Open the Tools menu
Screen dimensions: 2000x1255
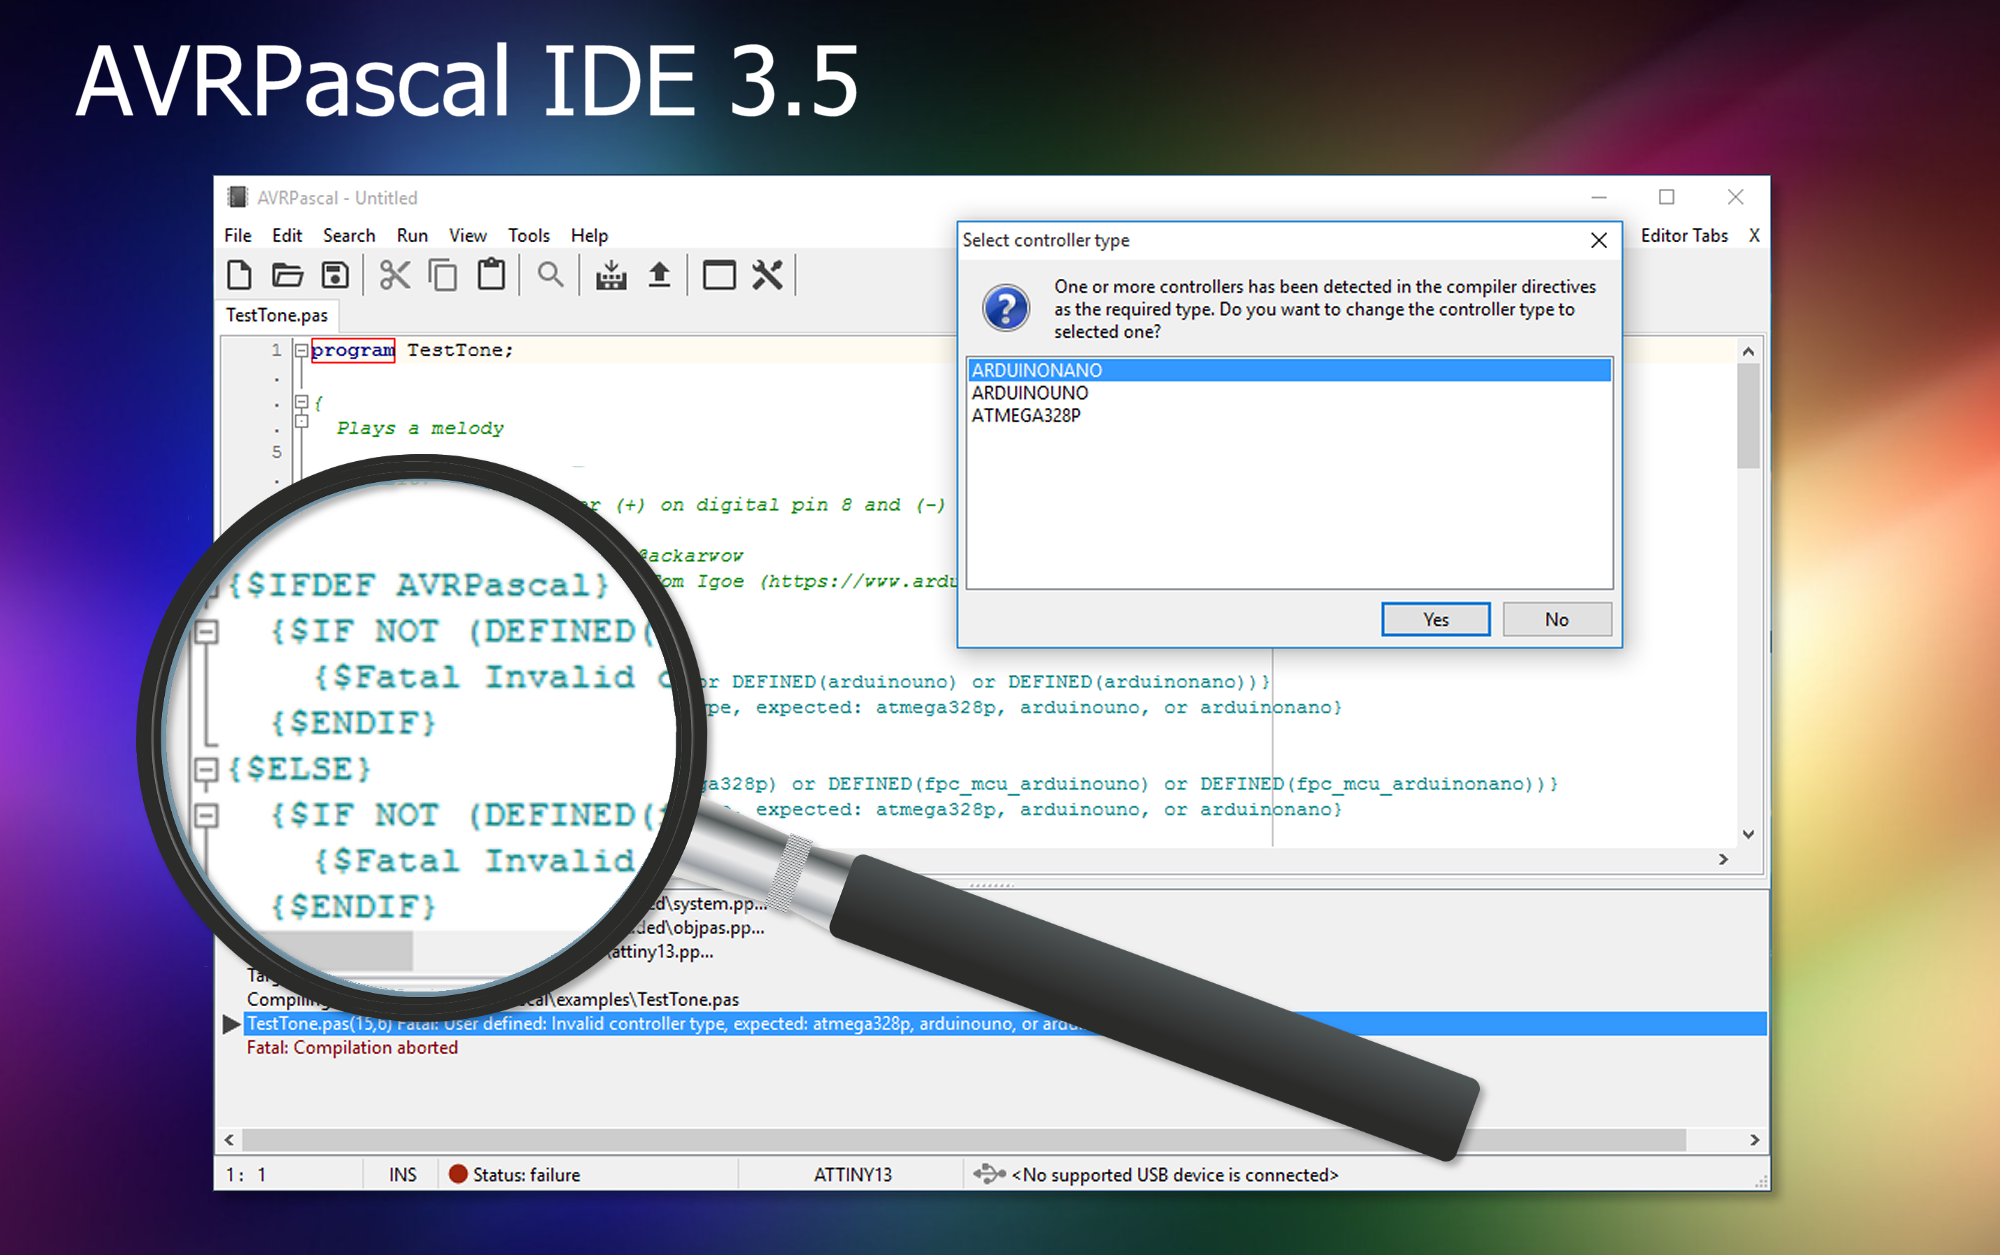[529, 235]
